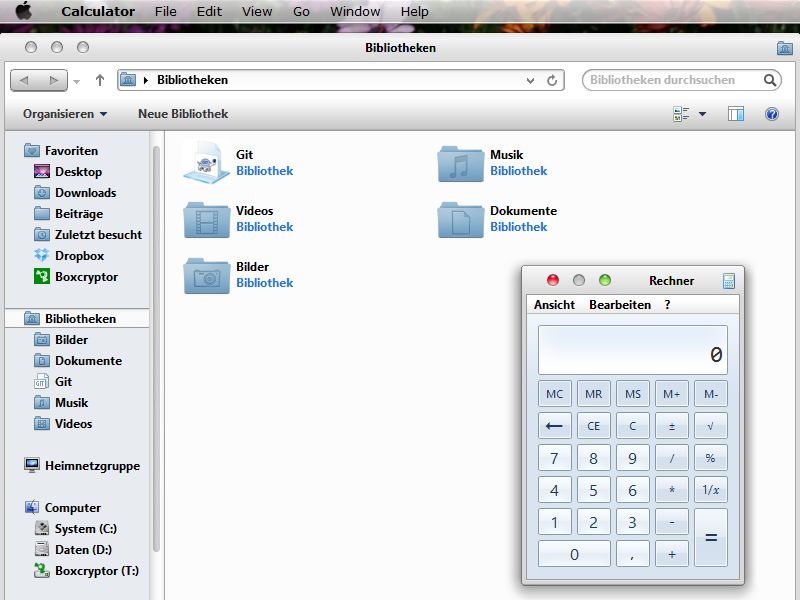Change view layout icon in toolbar
Image resolution: width=800 pixels, height=600 pixels.
(x=681, y=114)
